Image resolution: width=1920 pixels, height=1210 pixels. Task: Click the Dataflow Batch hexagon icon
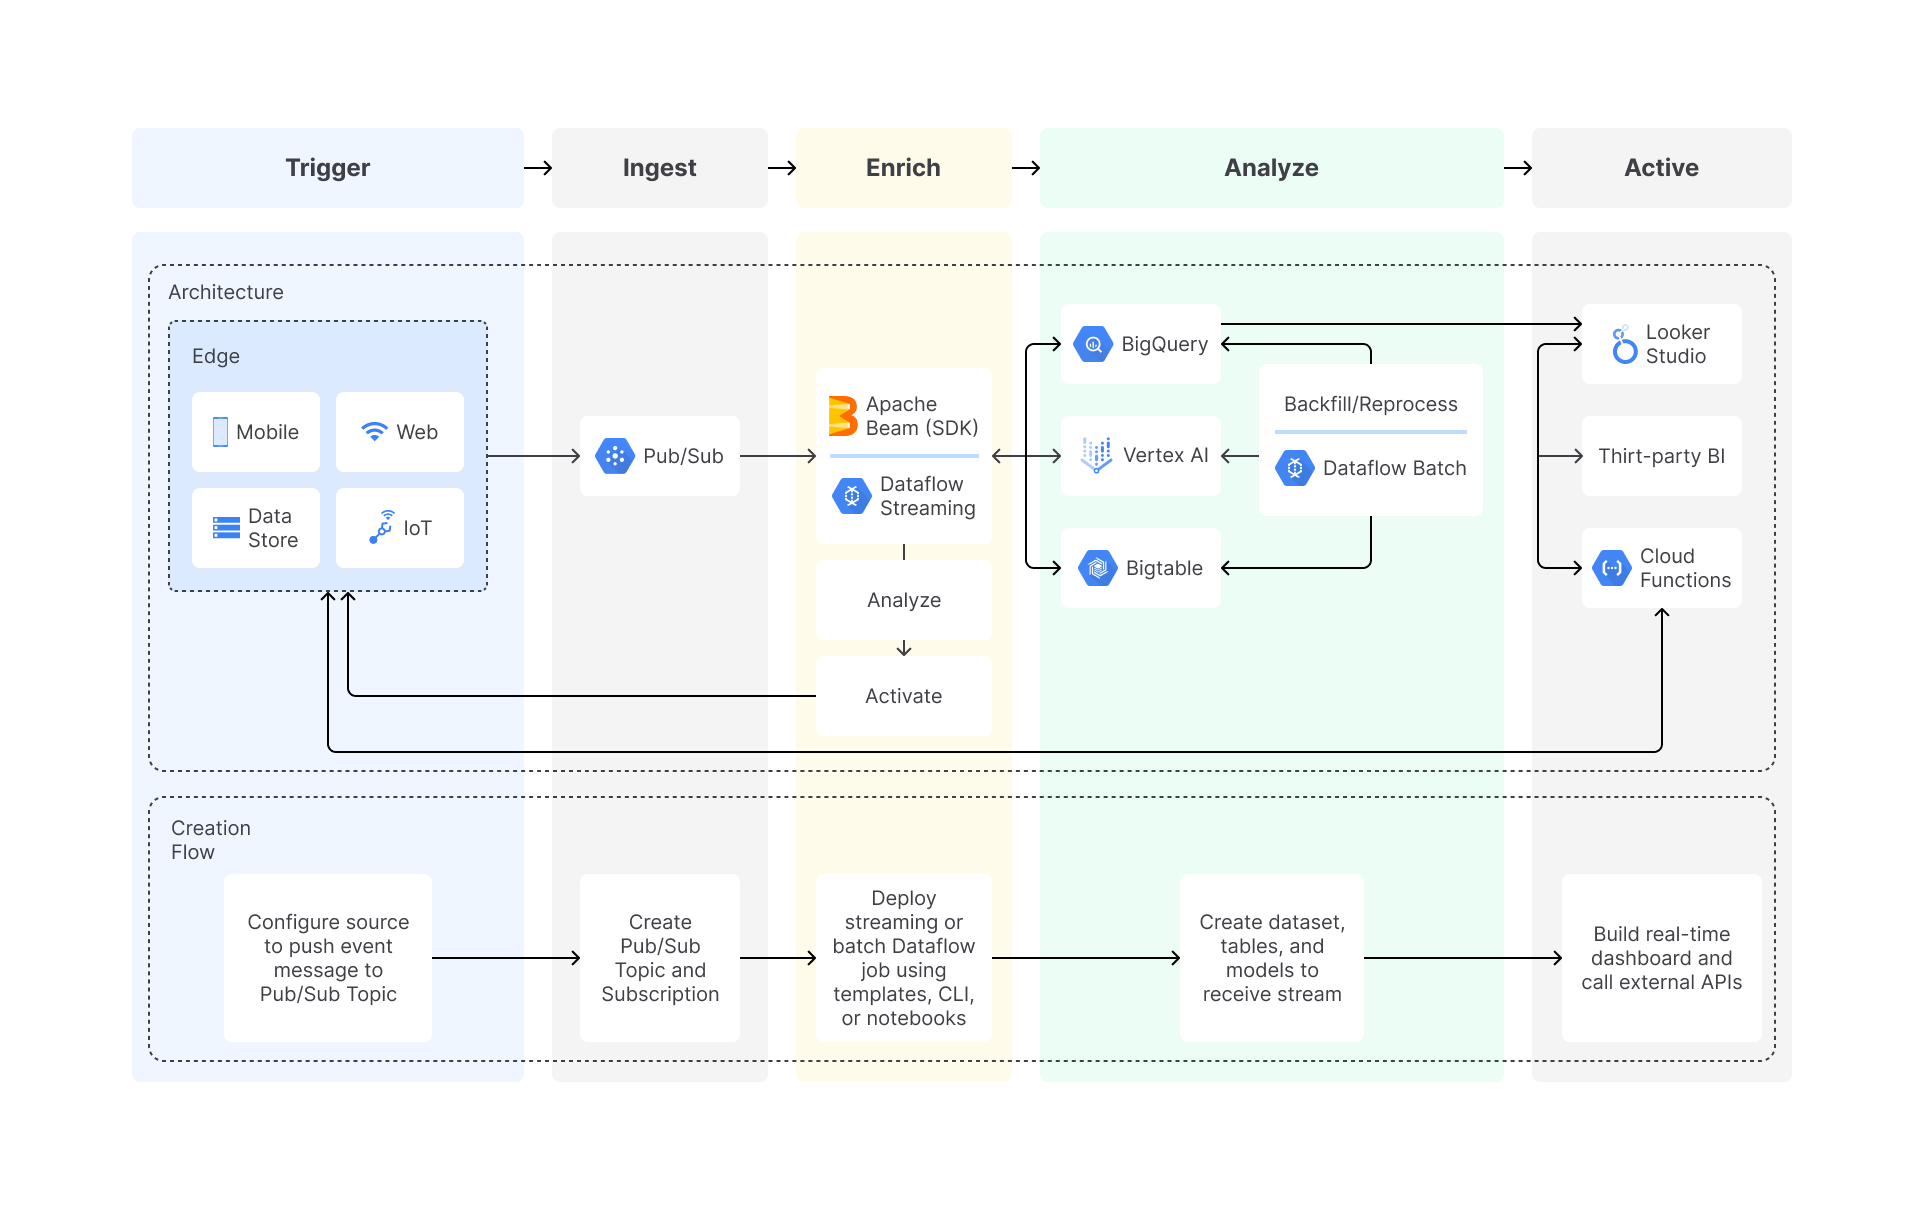1295,468
